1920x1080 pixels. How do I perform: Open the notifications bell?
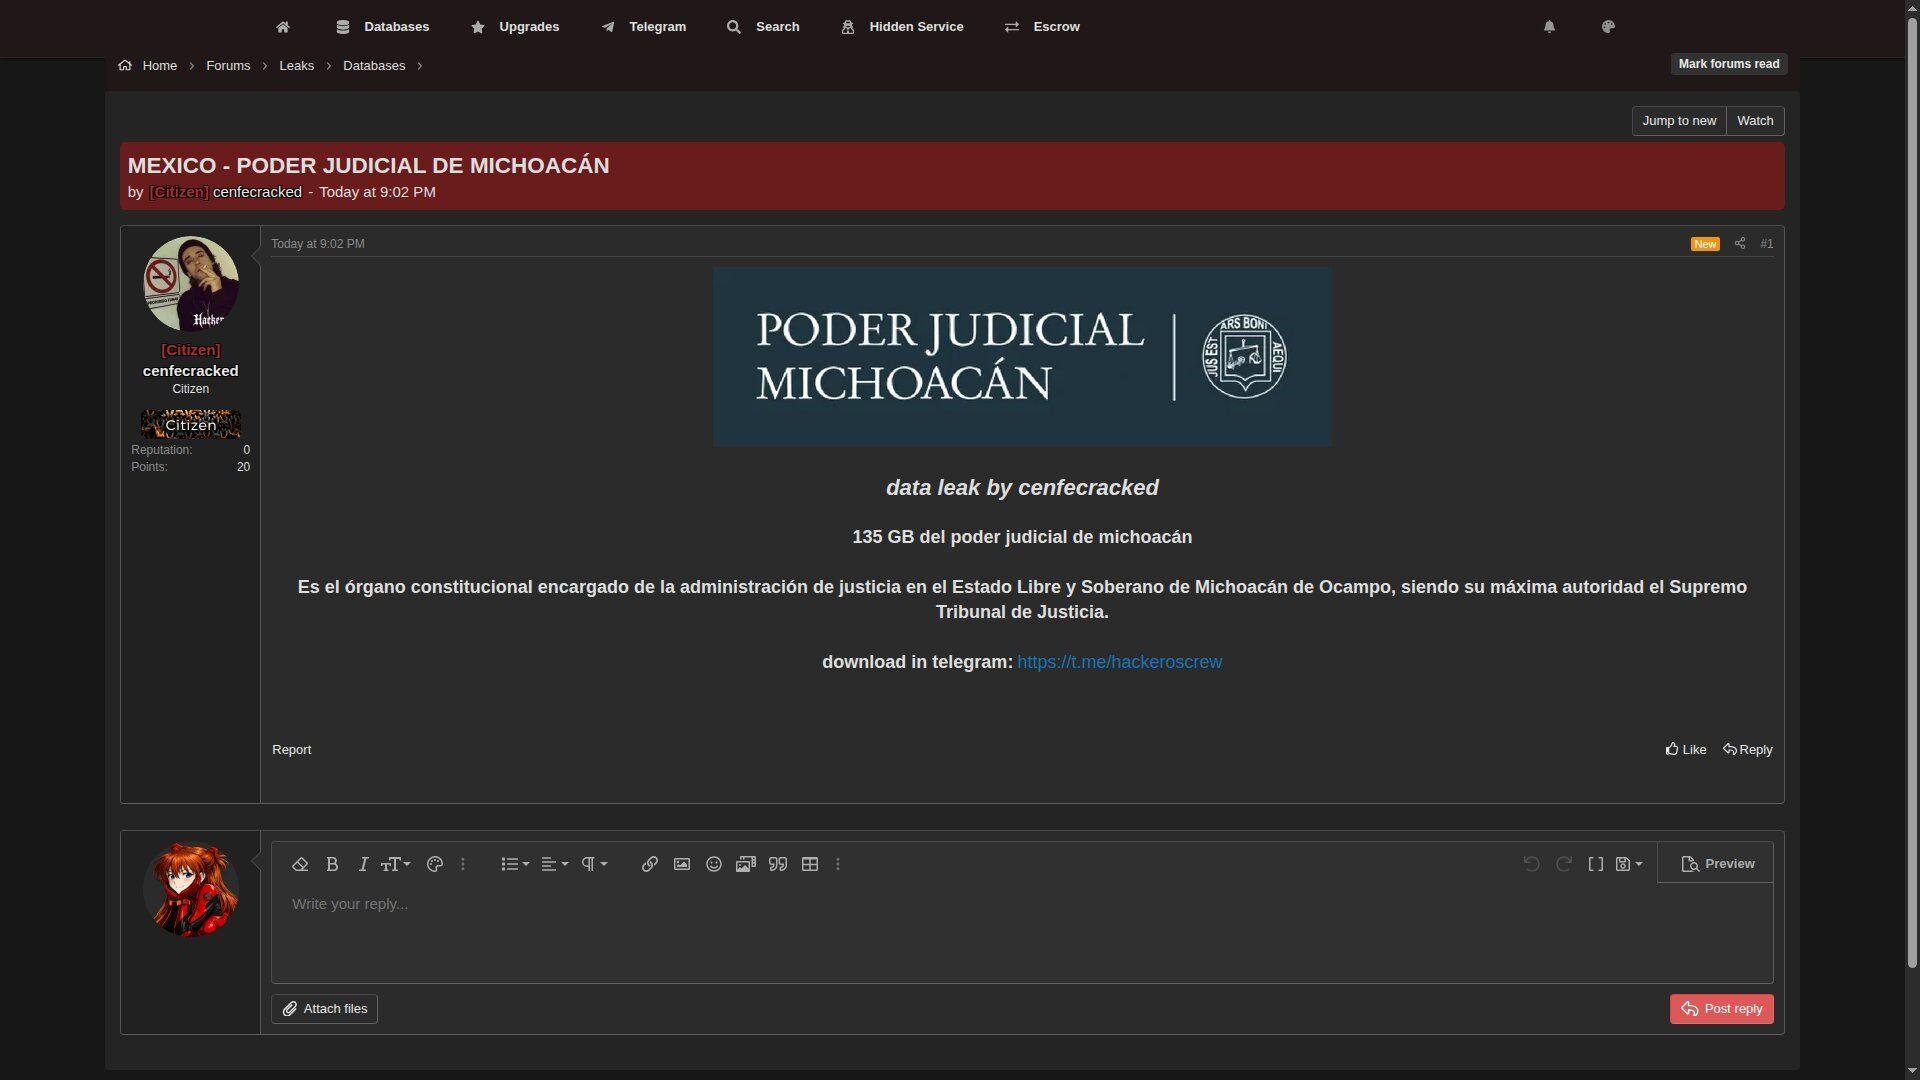[x=1549, y=27]
